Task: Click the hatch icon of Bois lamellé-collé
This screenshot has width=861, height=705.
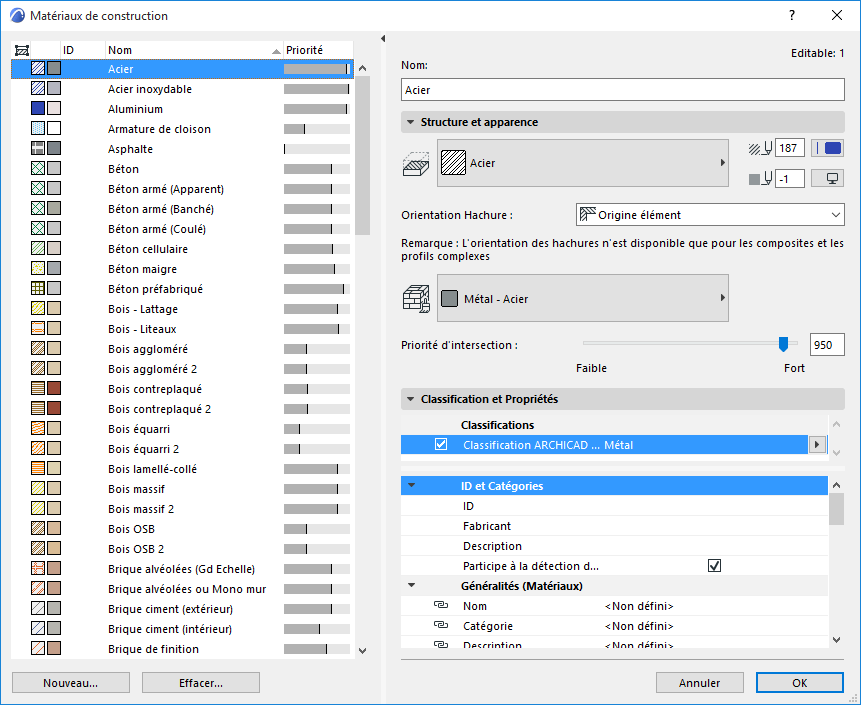Action: click(x=38, y=468)
